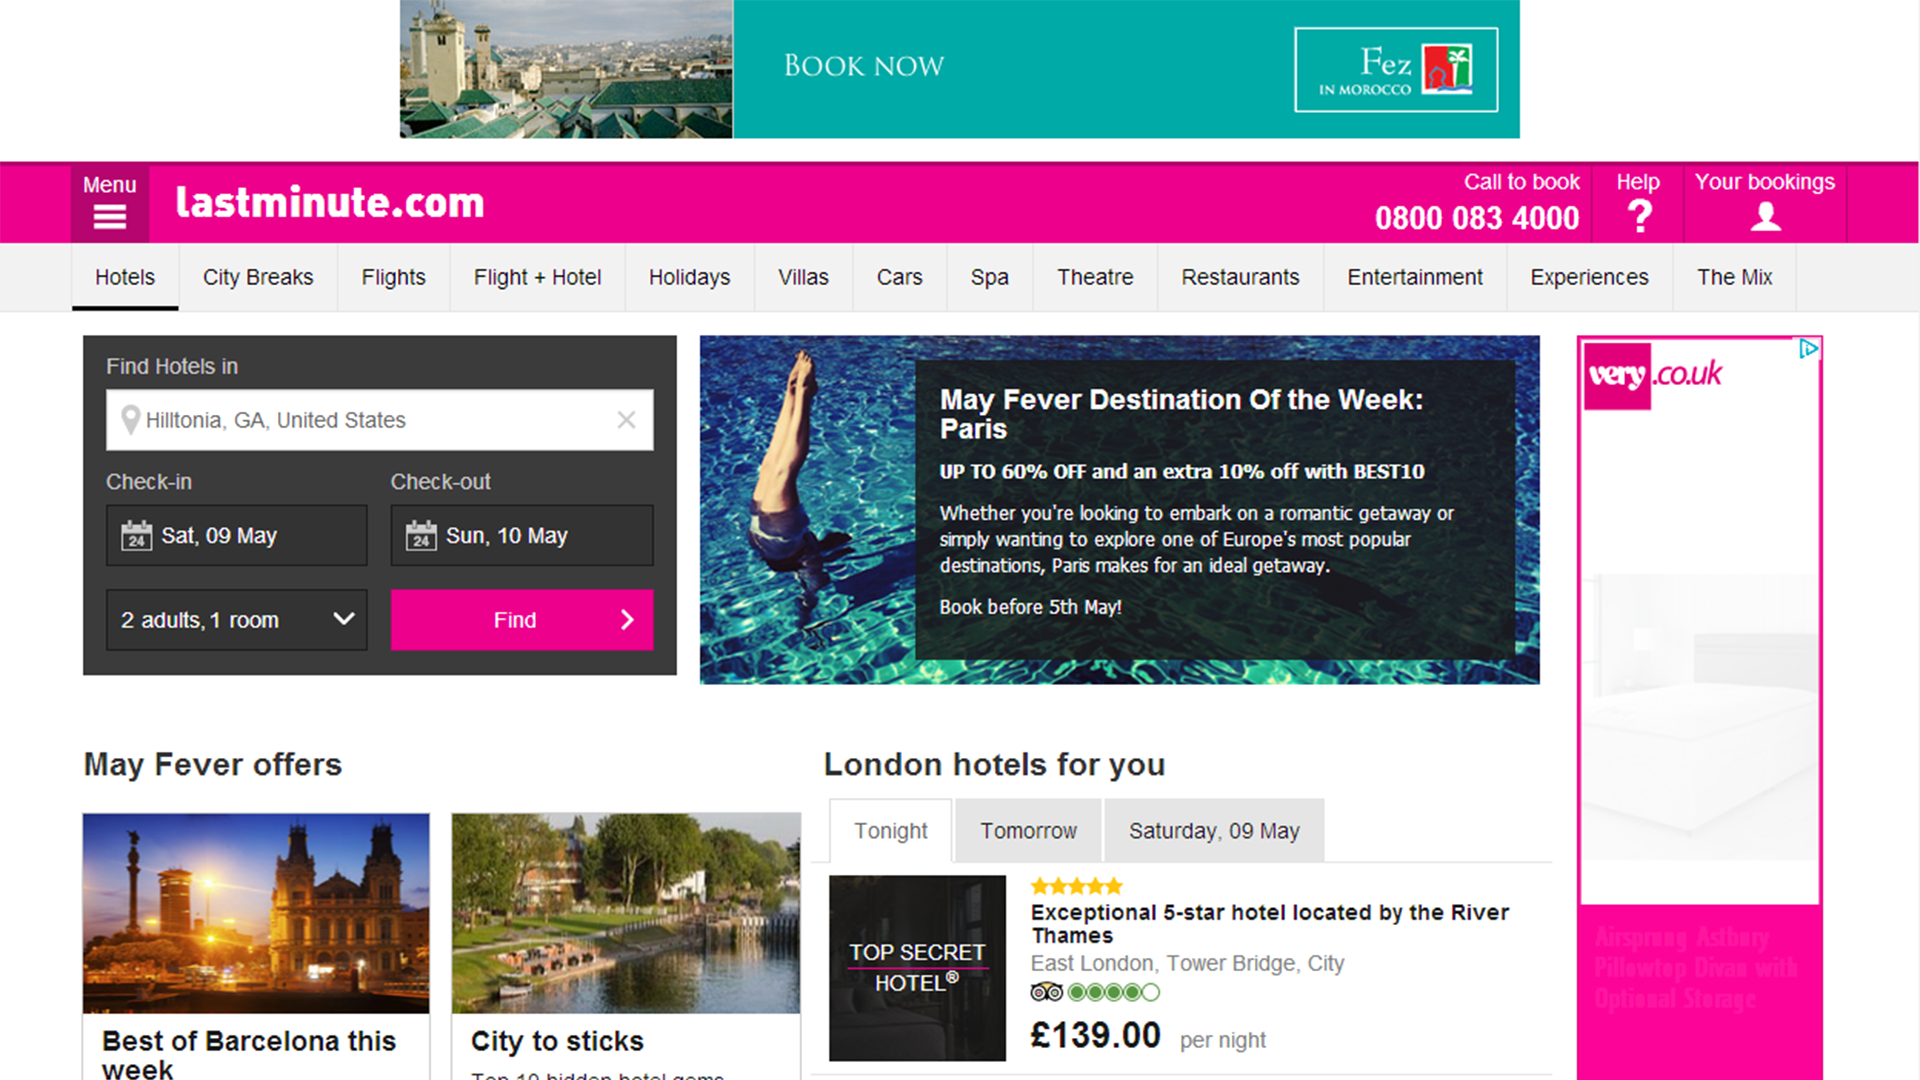
Task: Click the Call to book label
Action: 1522,182
